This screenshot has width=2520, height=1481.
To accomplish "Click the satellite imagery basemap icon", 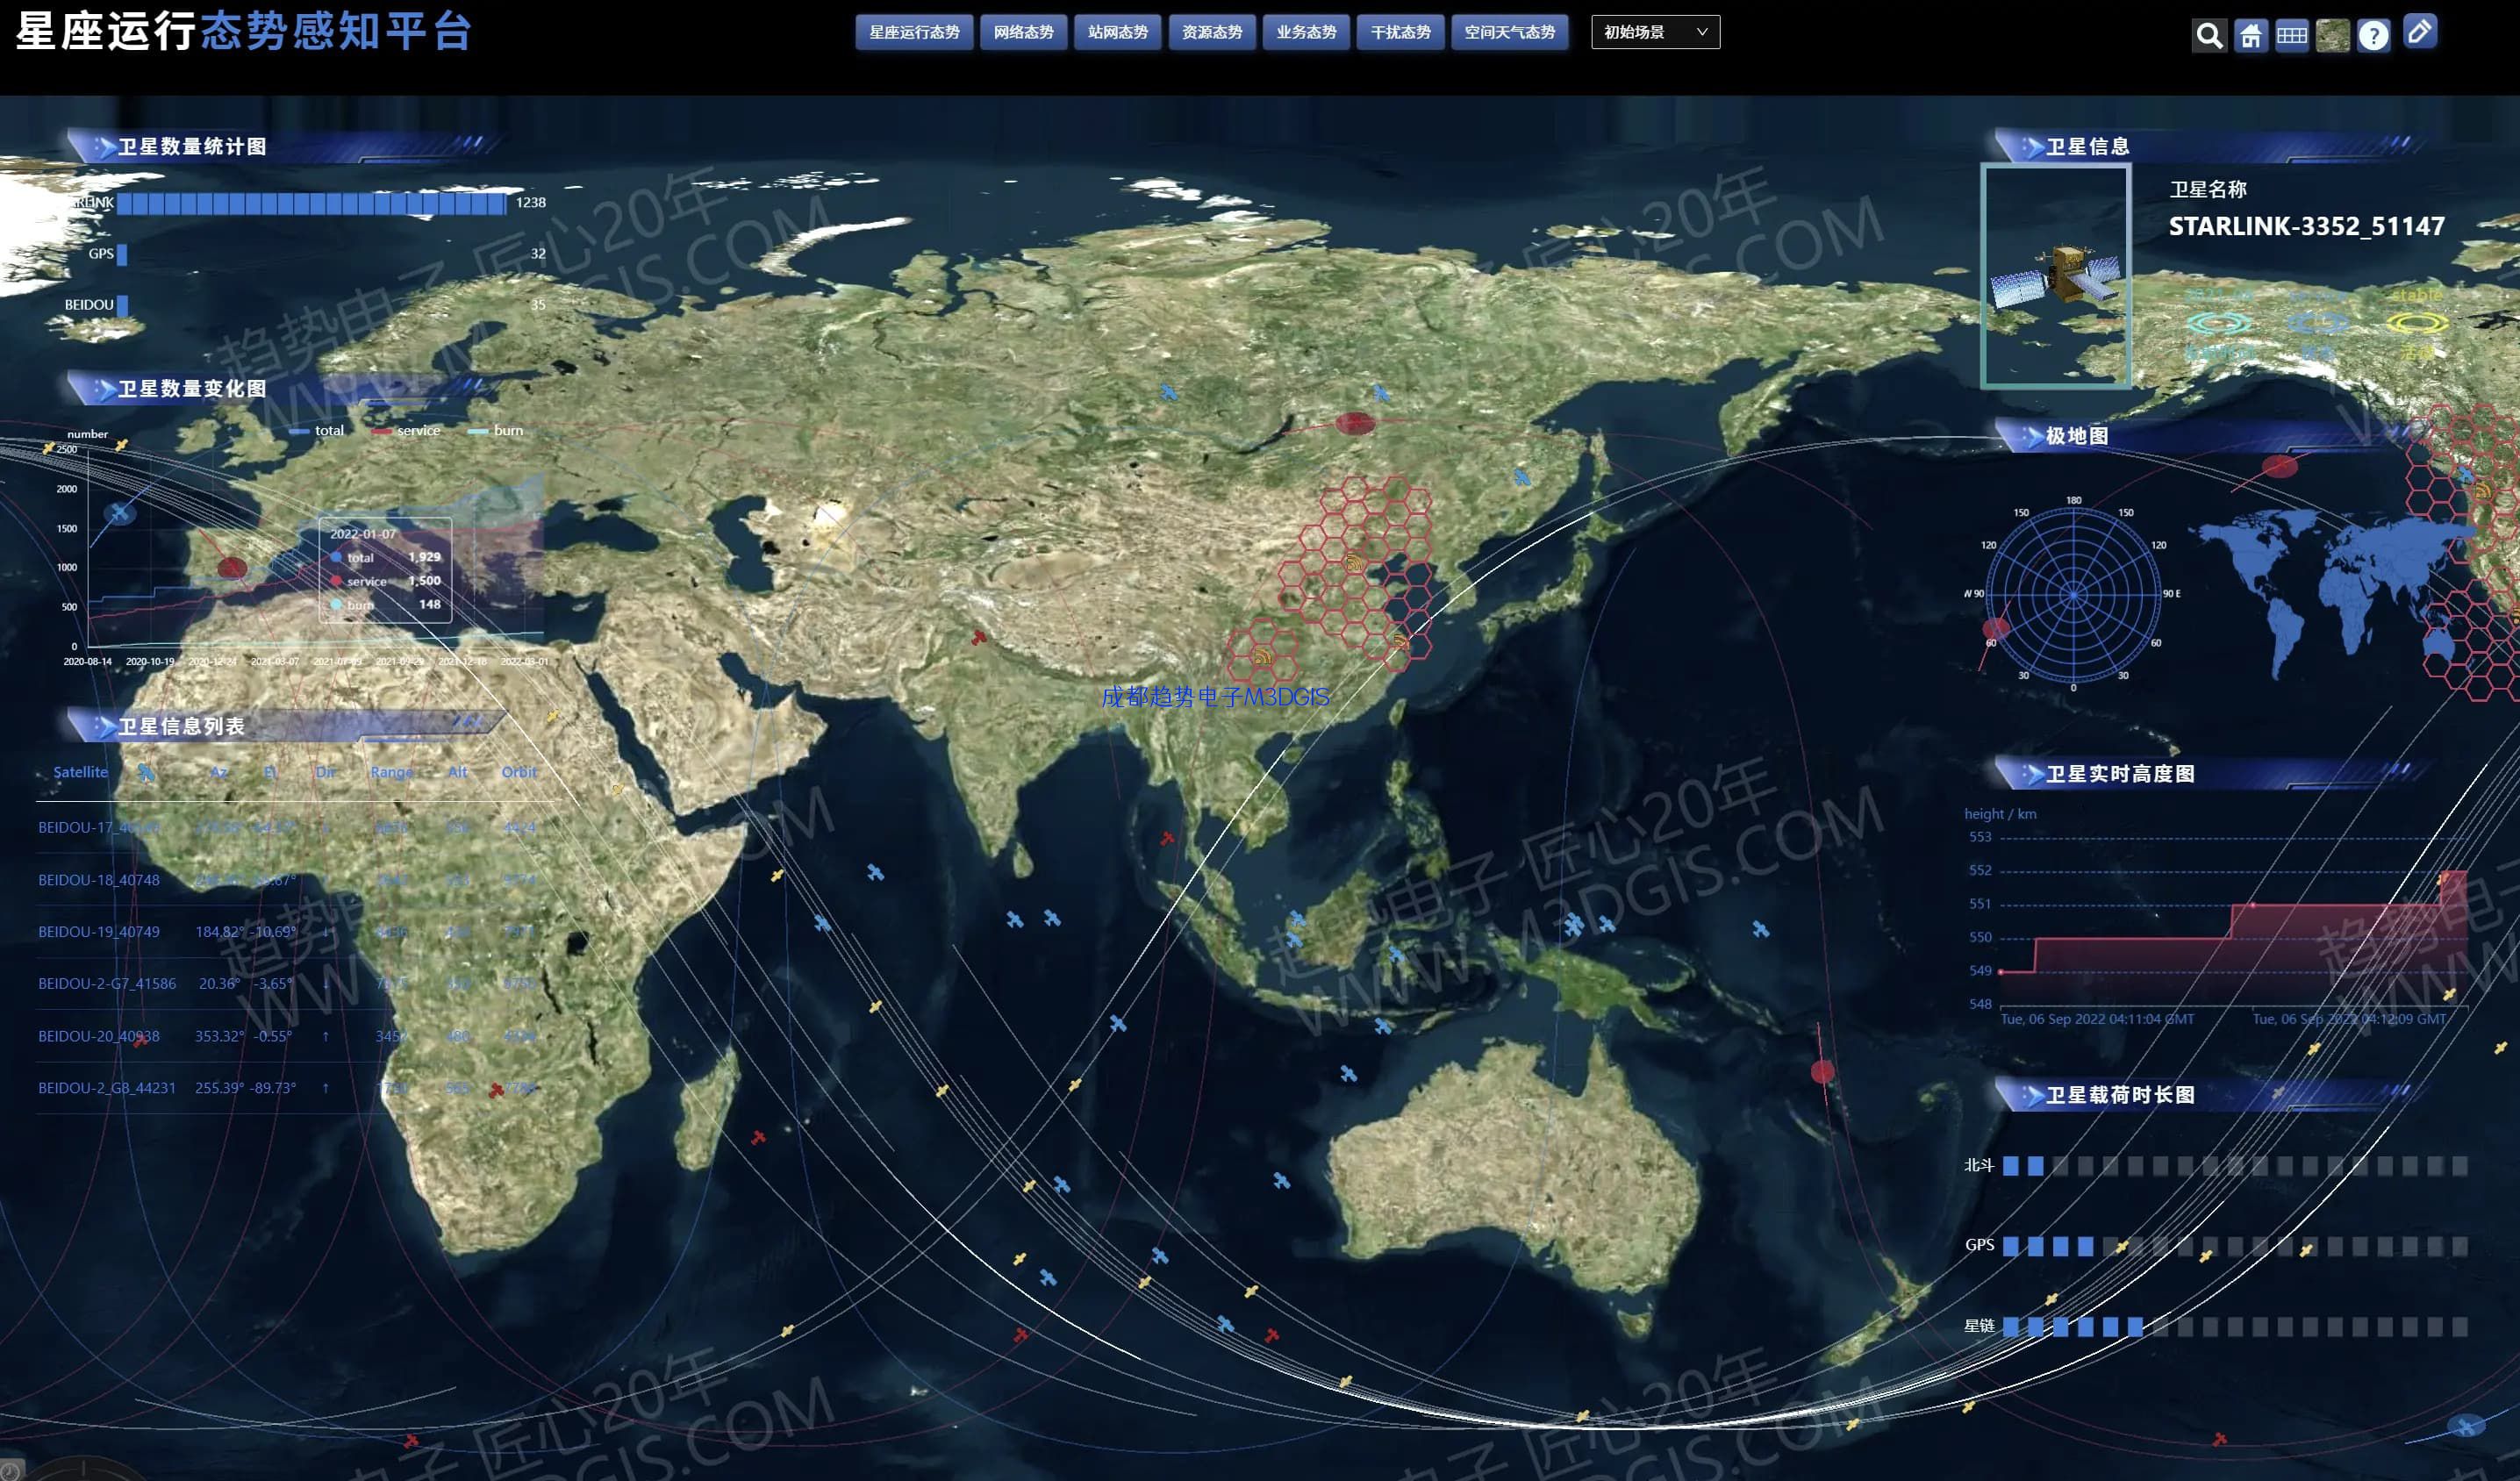I will tap(2332, 36).
